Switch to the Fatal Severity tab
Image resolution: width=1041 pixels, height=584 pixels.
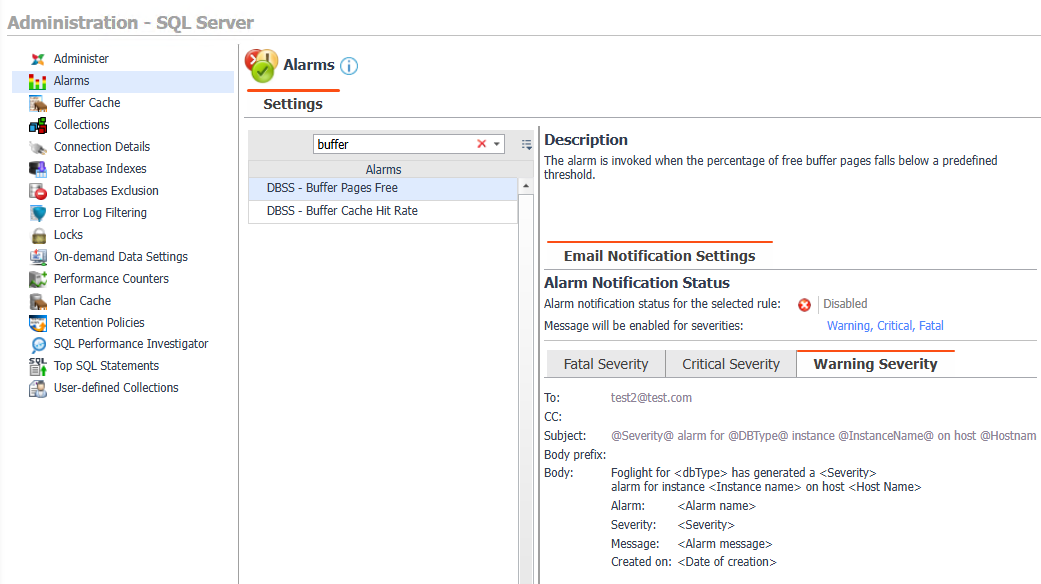pos(606,364)
